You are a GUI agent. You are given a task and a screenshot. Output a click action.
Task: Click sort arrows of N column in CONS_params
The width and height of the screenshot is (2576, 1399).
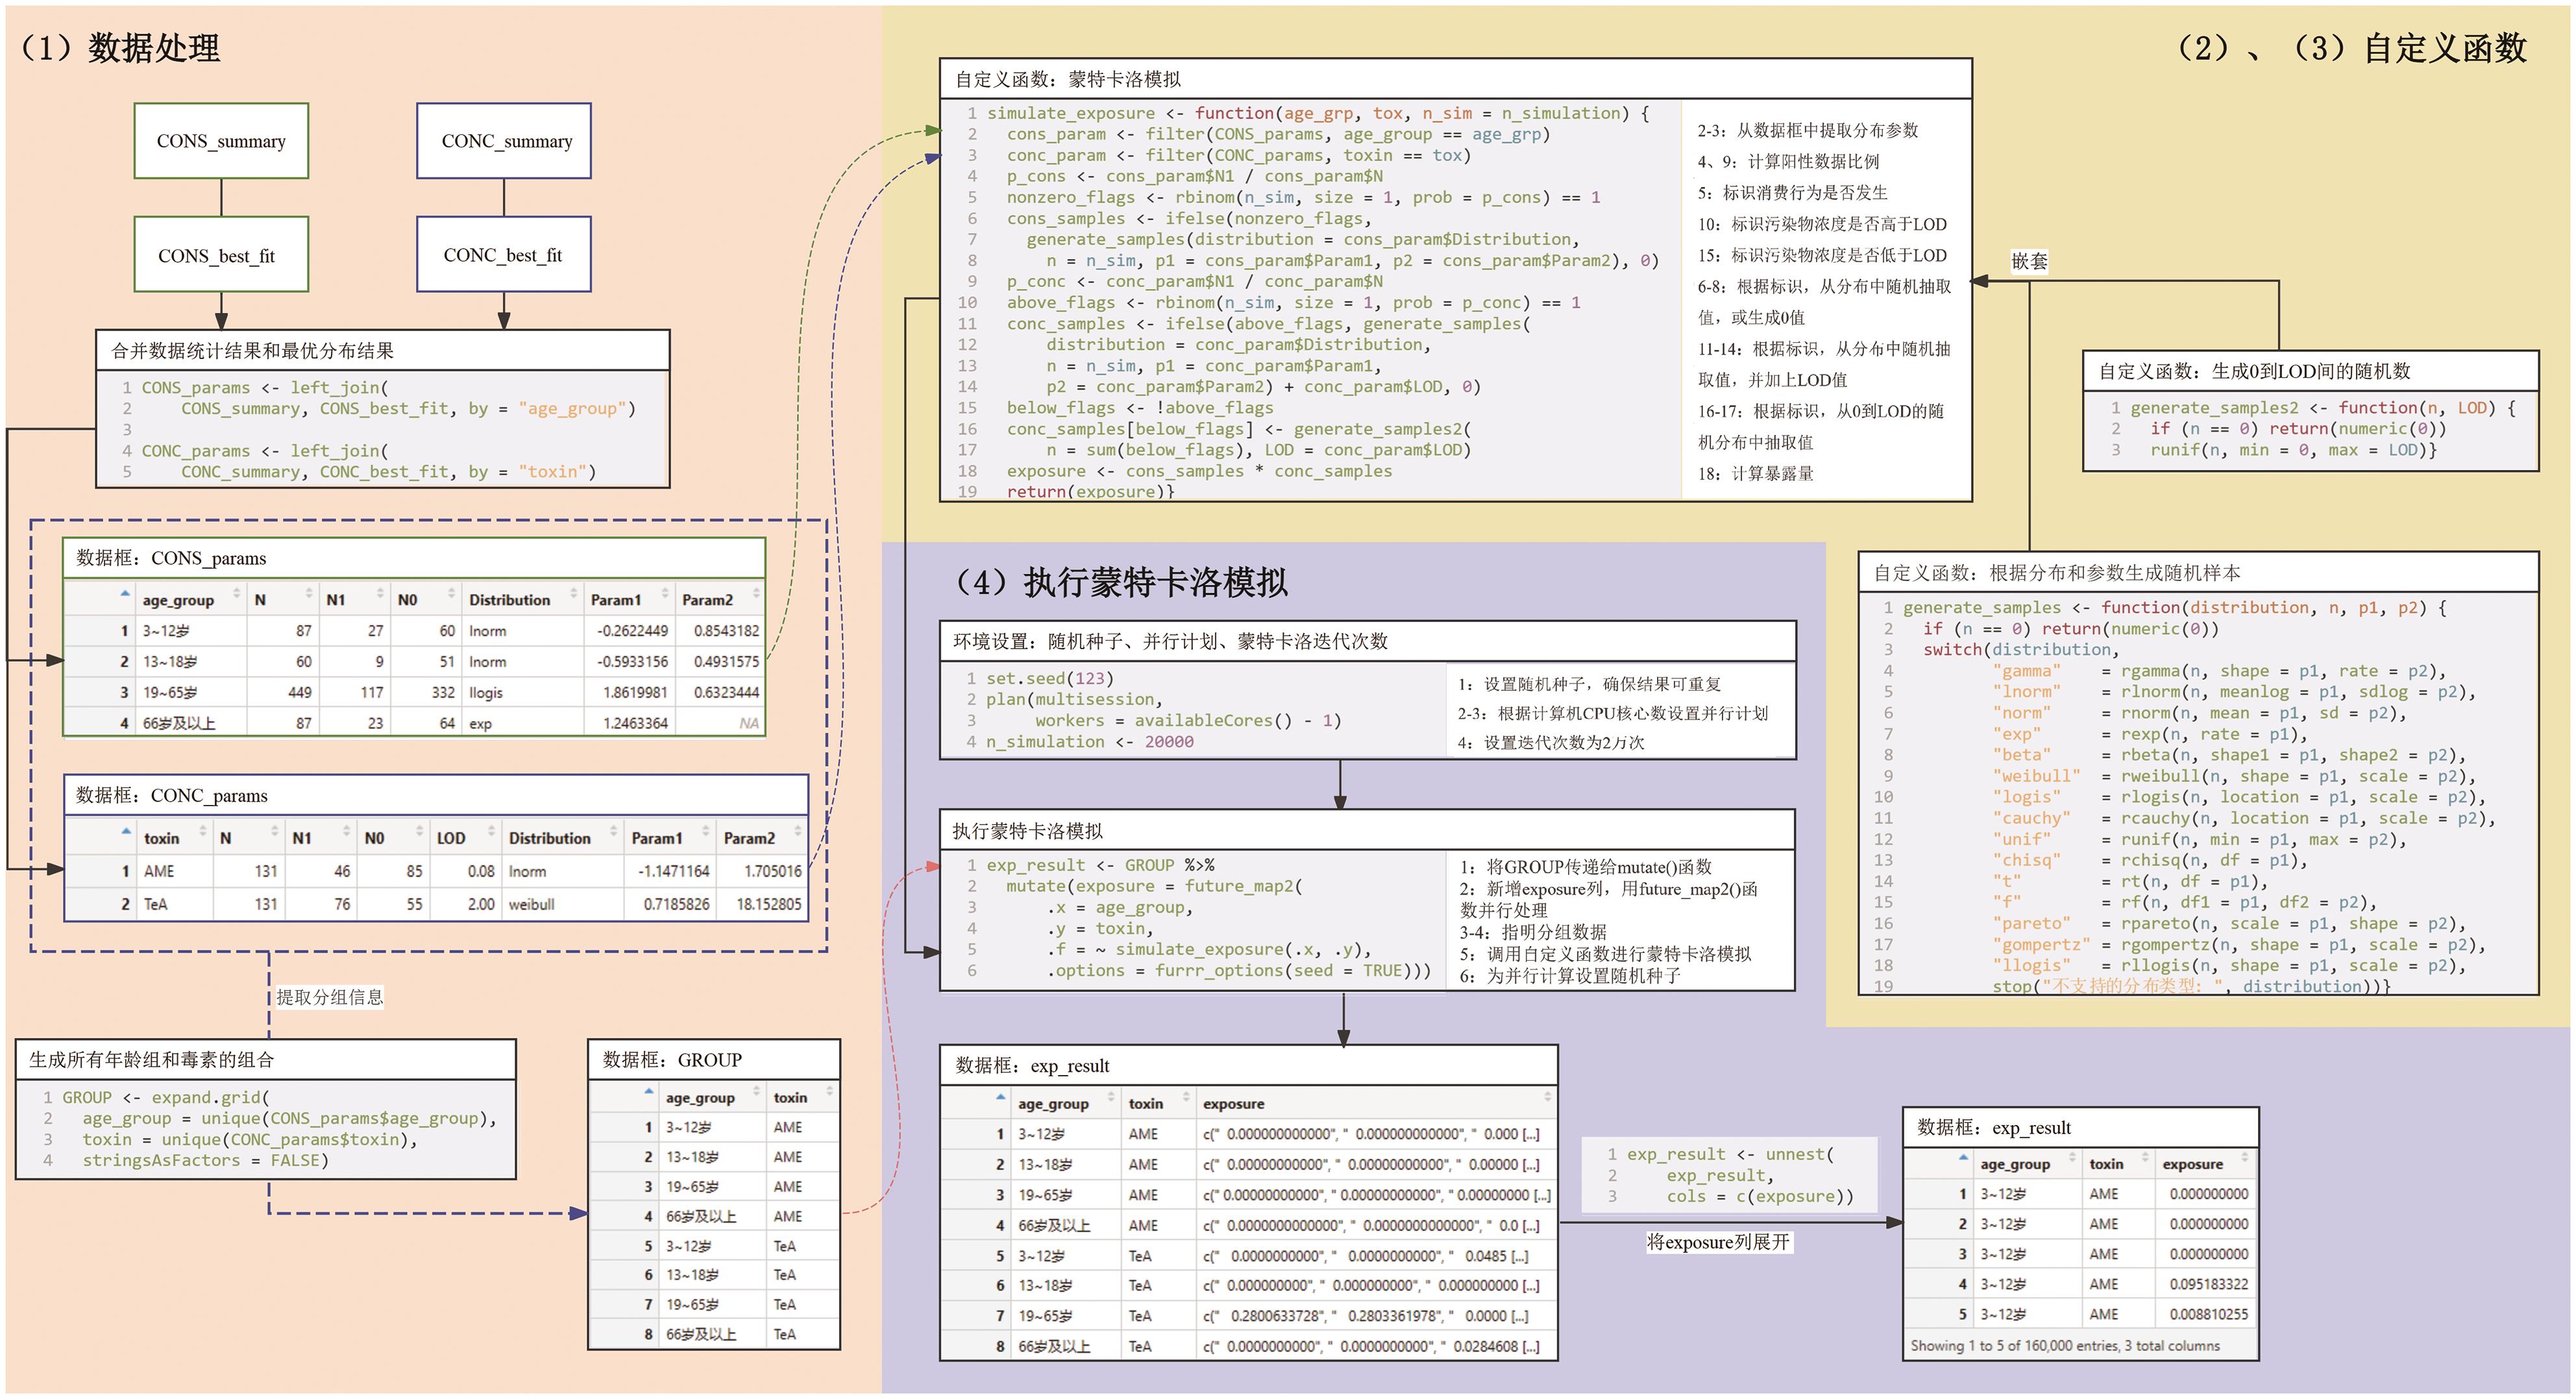[x=309, y=594]
